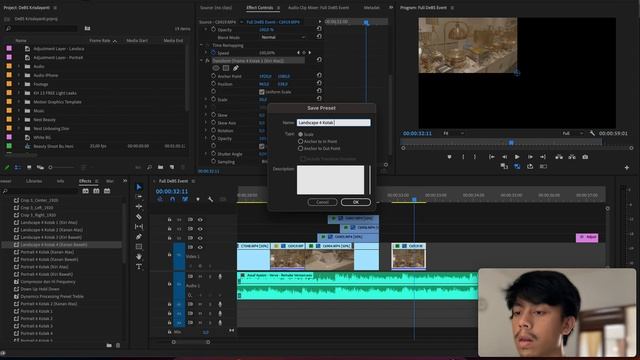Open timeline display settings wrench

click(210, 199)
